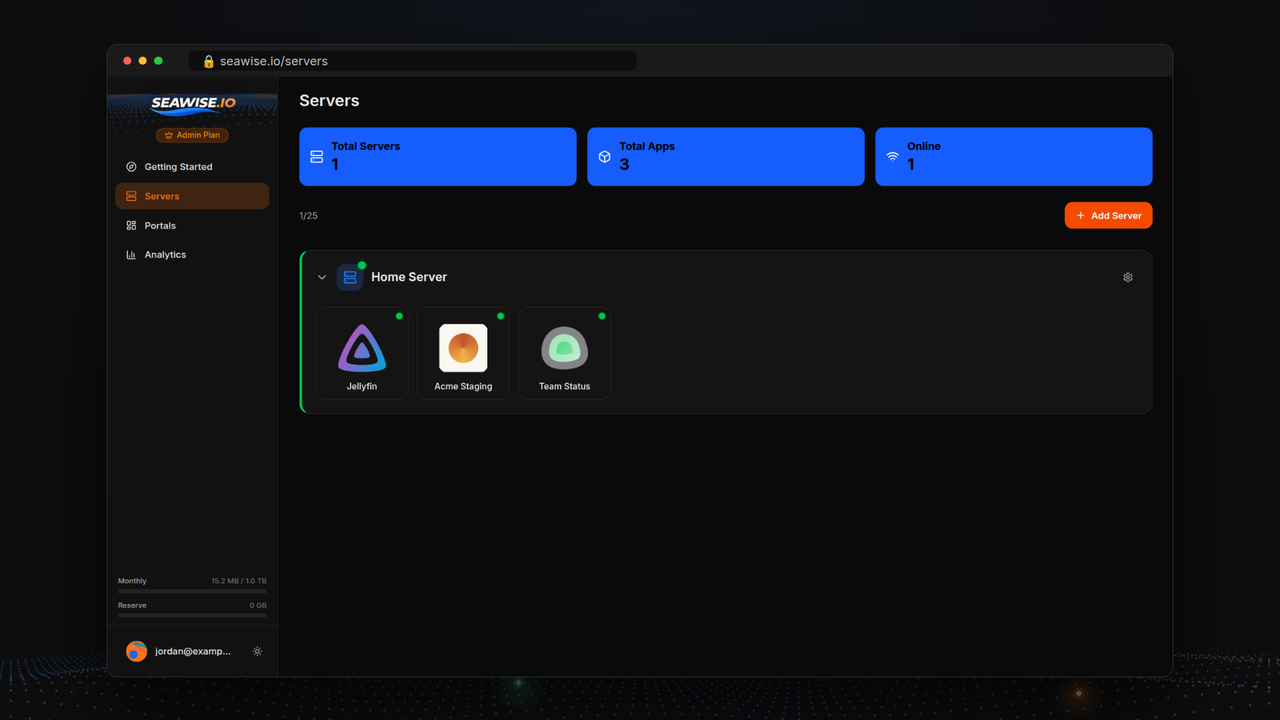Click the Total Apps cube icon
The image size is (1280, 720).
pos(605,157)
